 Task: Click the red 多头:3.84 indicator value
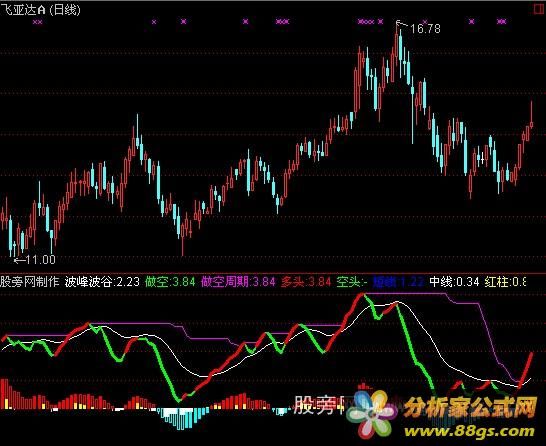point(306,282)
